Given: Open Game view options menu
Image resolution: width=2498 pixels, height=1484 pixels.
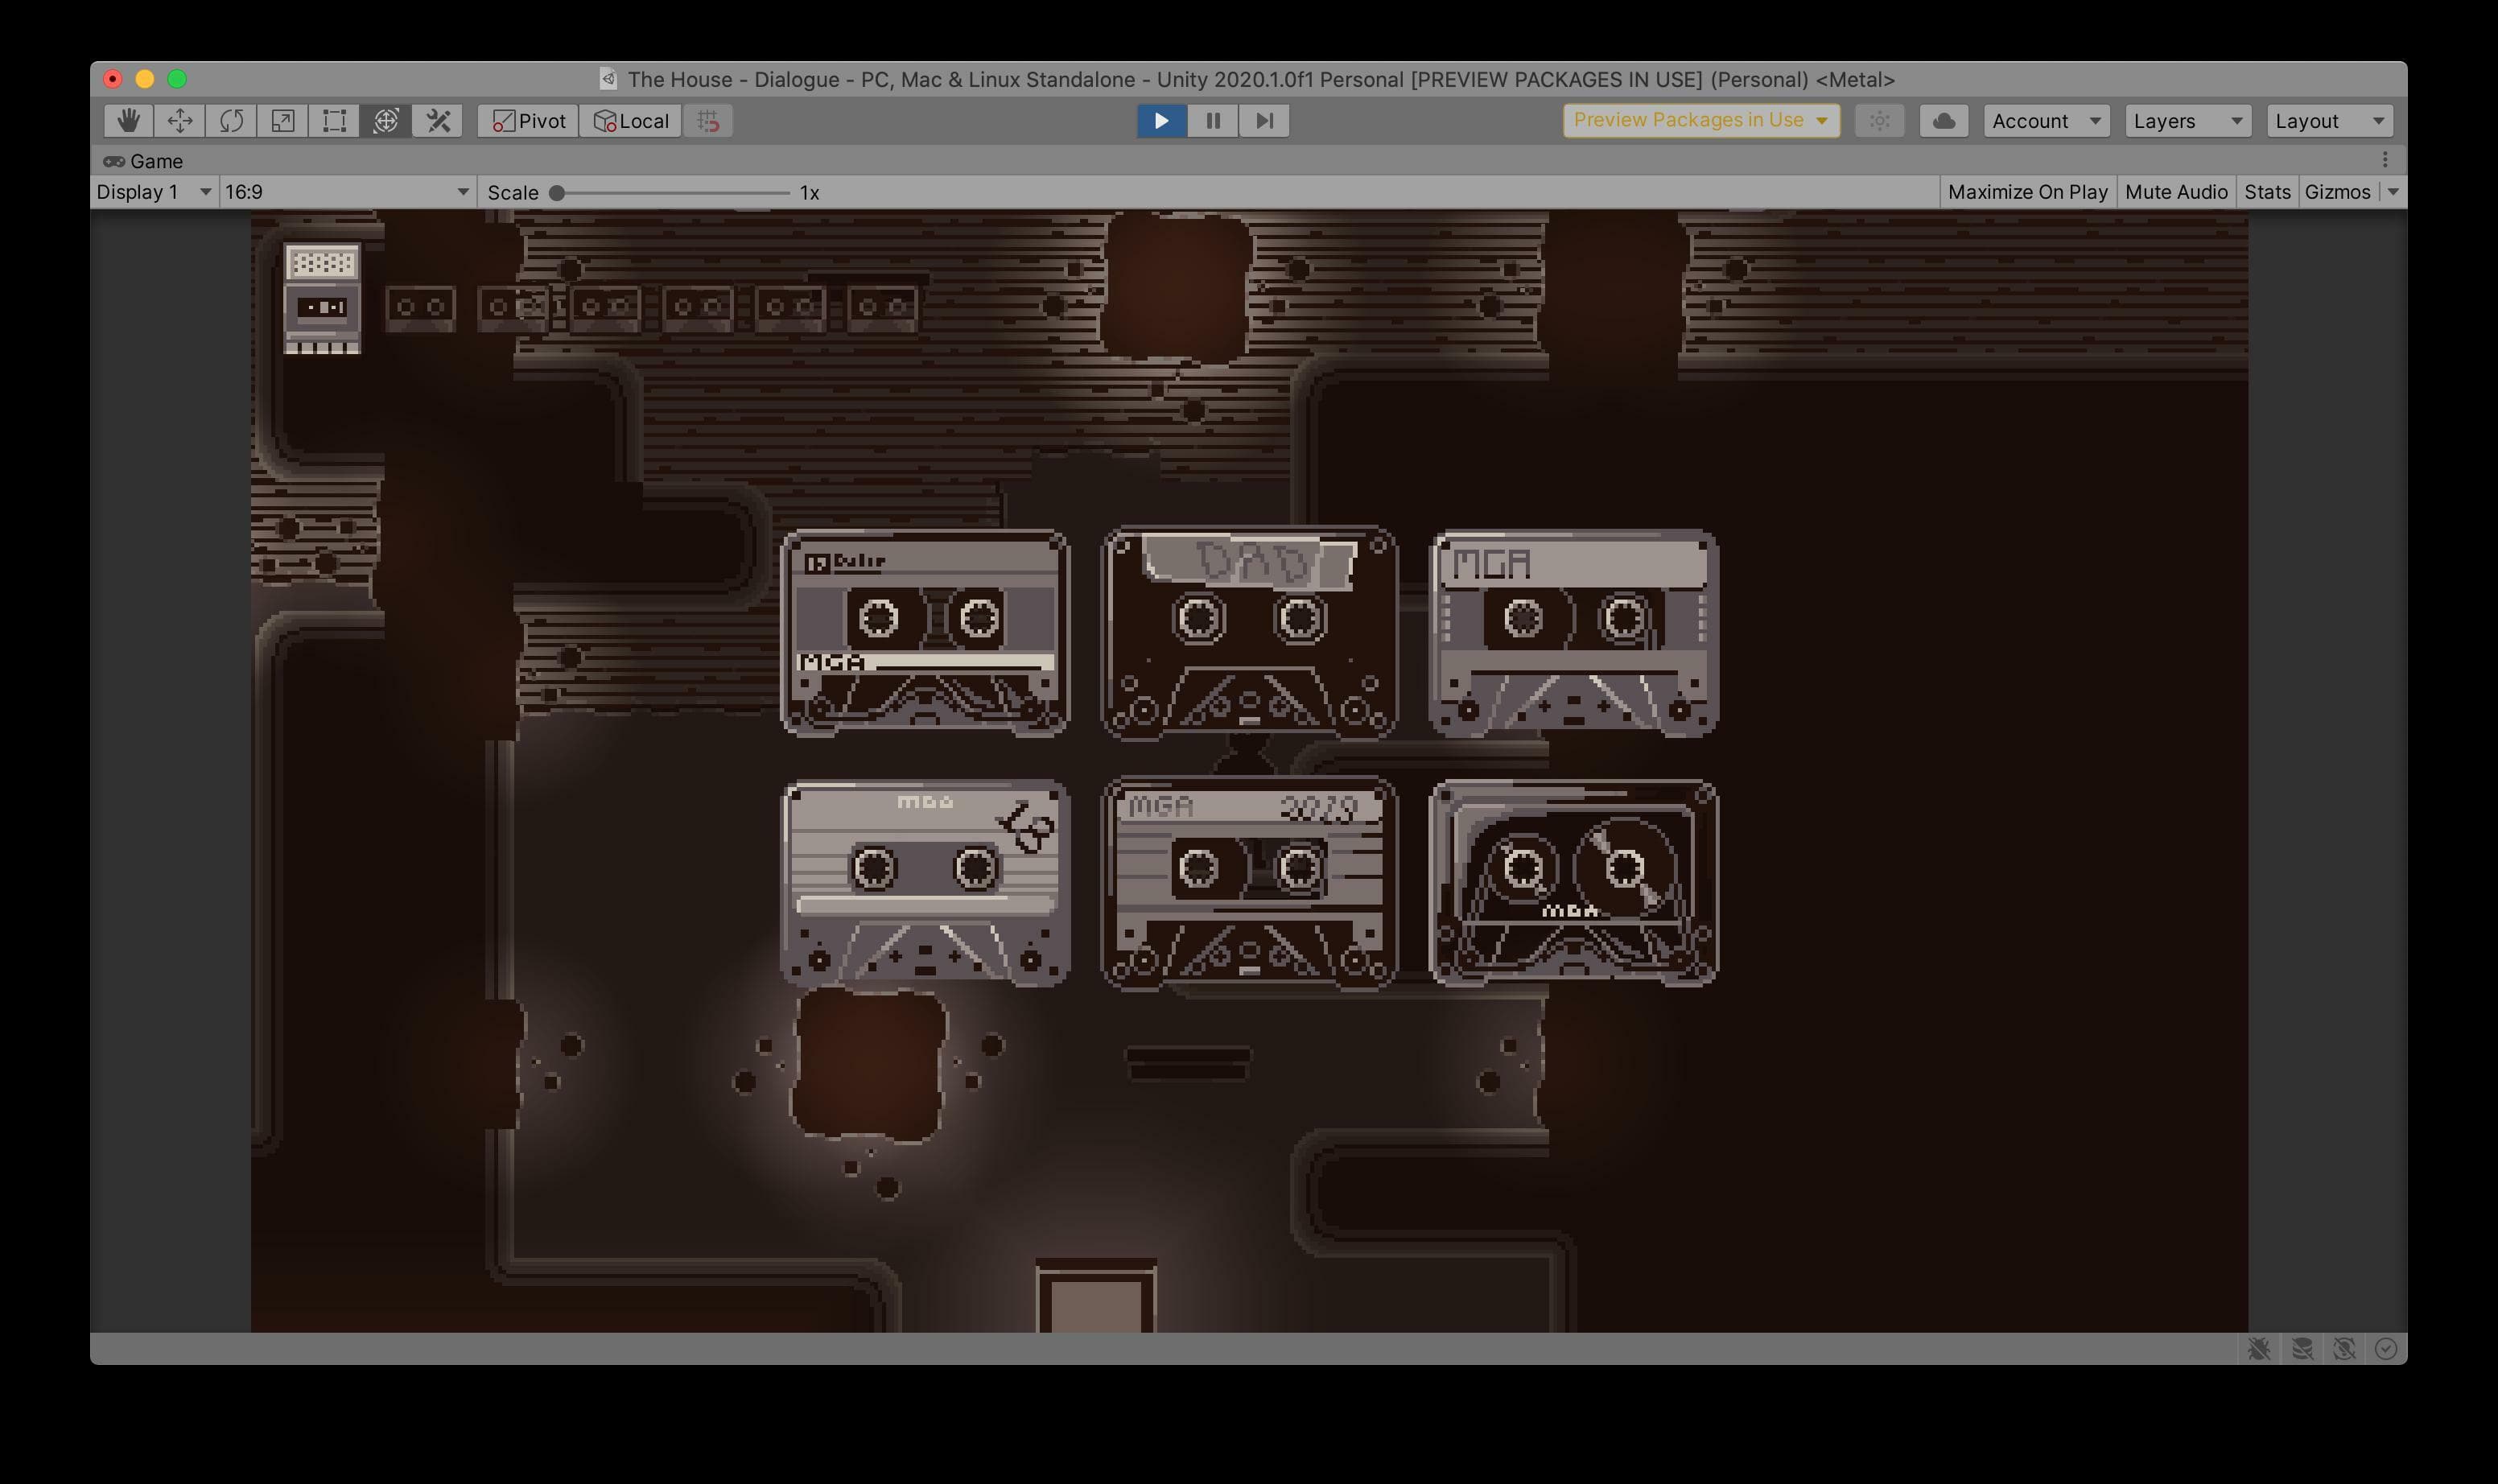Looking at the screenshot, I should [x=2385, y=160].
